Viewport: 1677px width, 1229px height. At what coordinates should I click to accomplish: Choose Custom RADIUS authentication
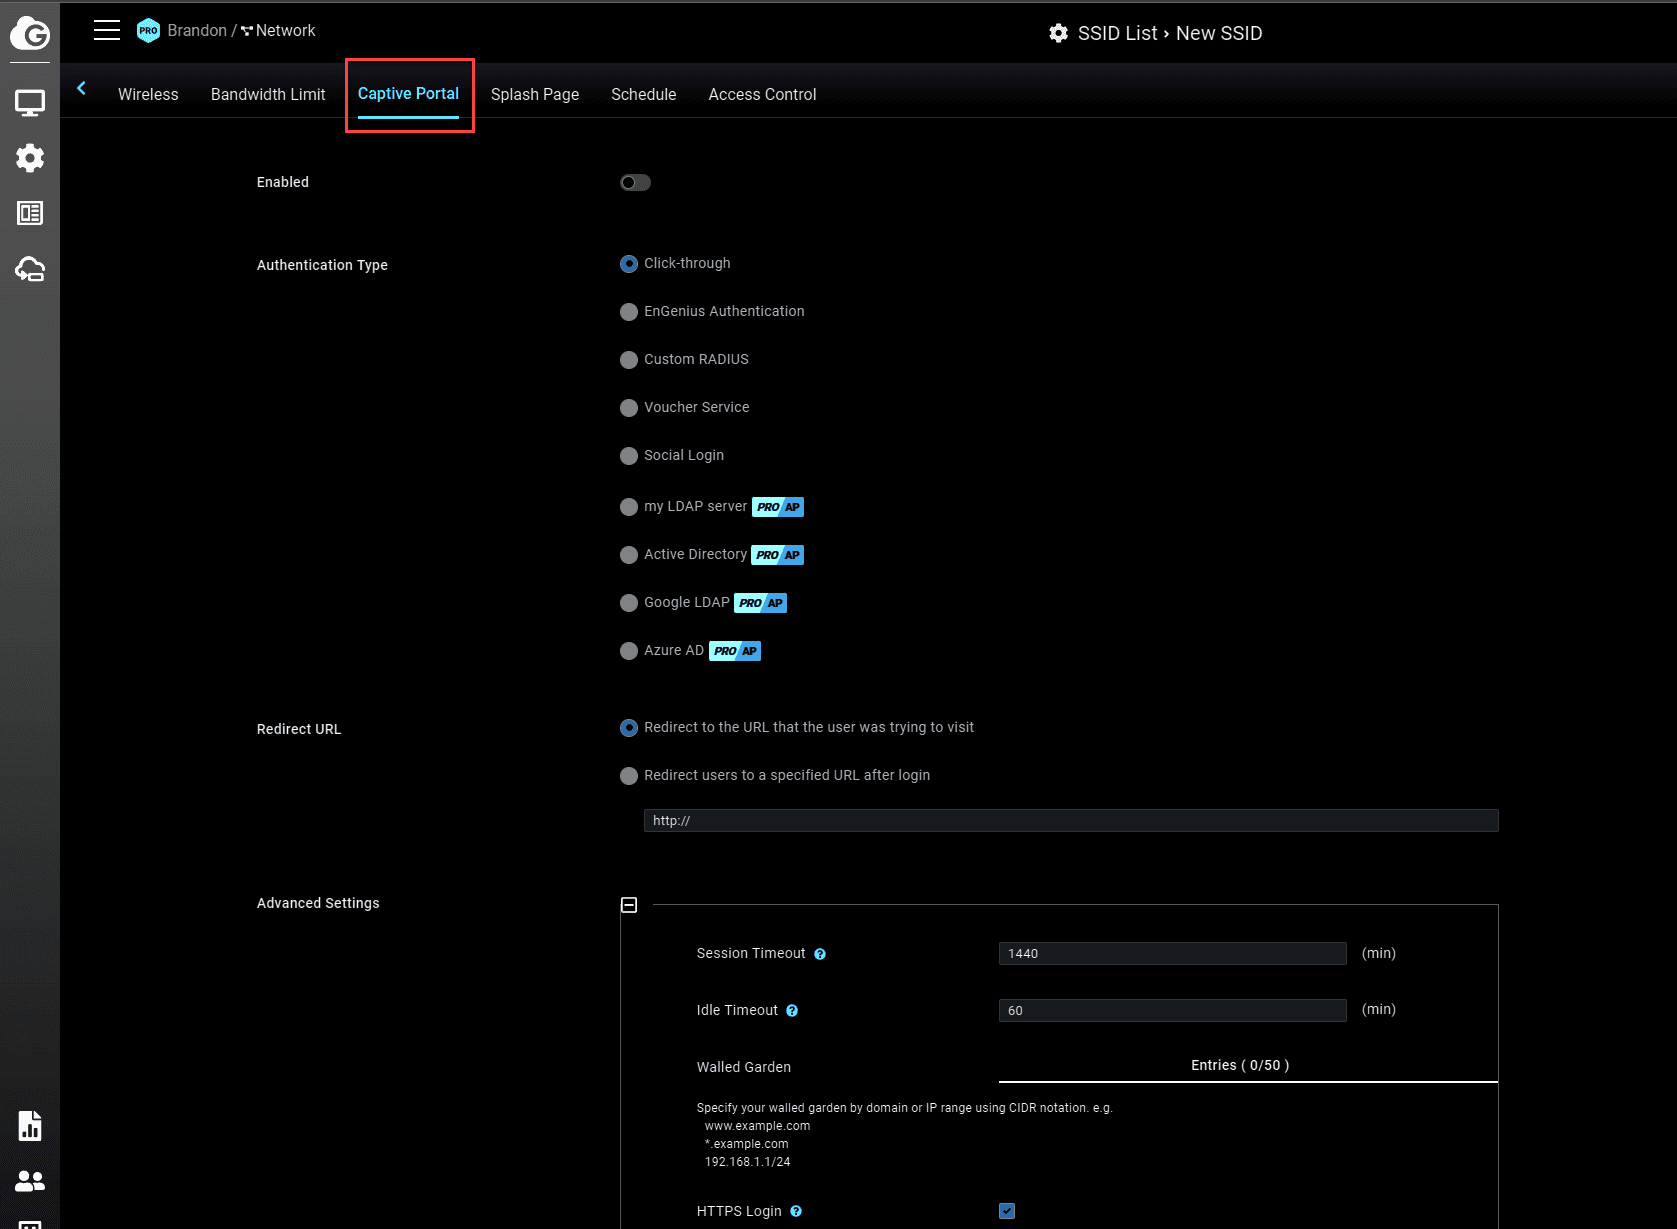(x=629, y=360)
